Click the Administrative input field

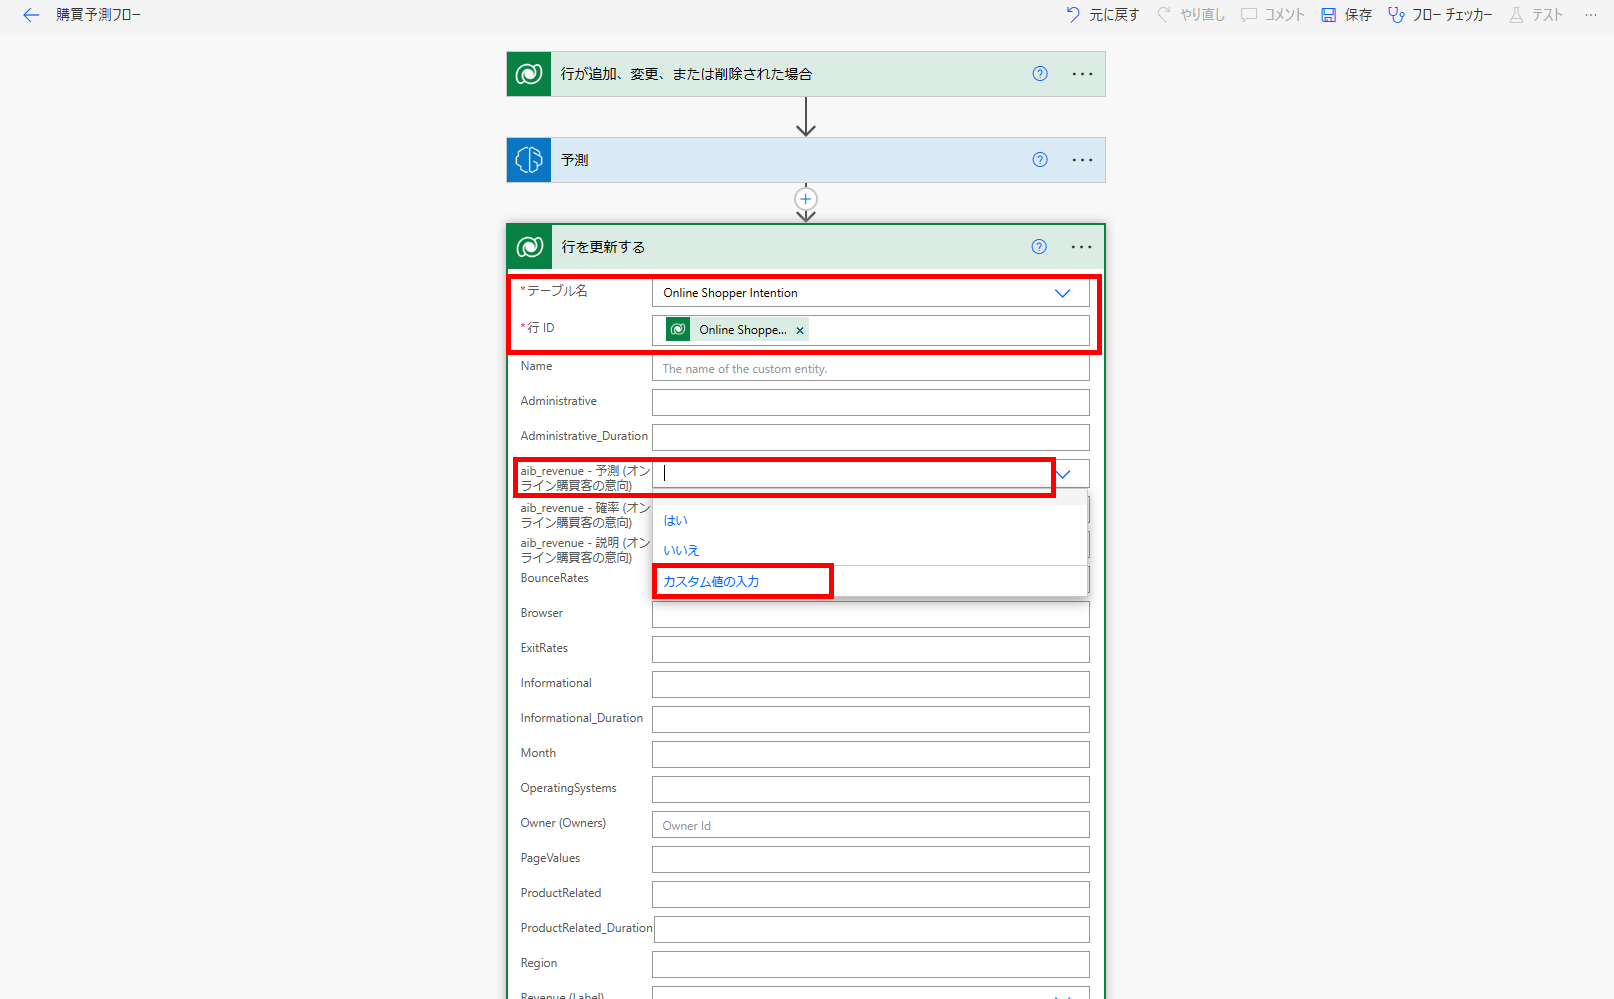871,402
